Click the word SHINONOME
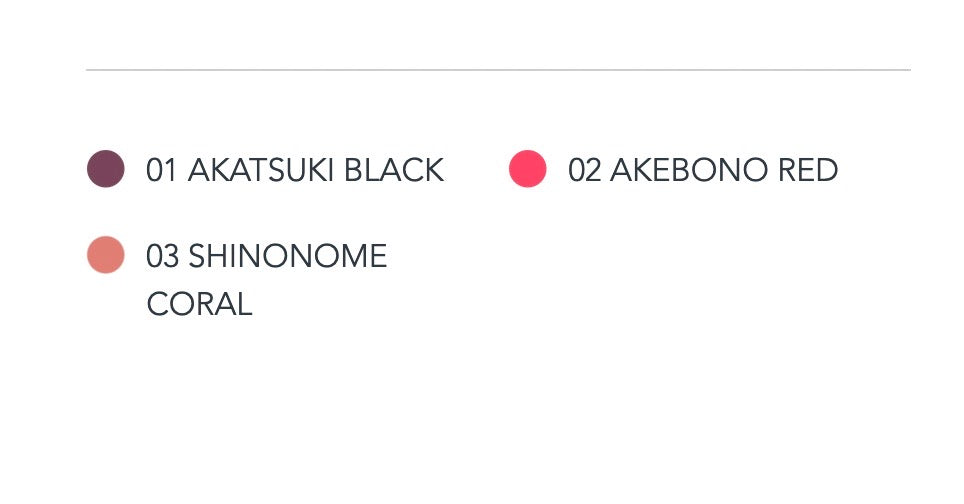This screenshot has height=504, width=964. pos(287,257)
